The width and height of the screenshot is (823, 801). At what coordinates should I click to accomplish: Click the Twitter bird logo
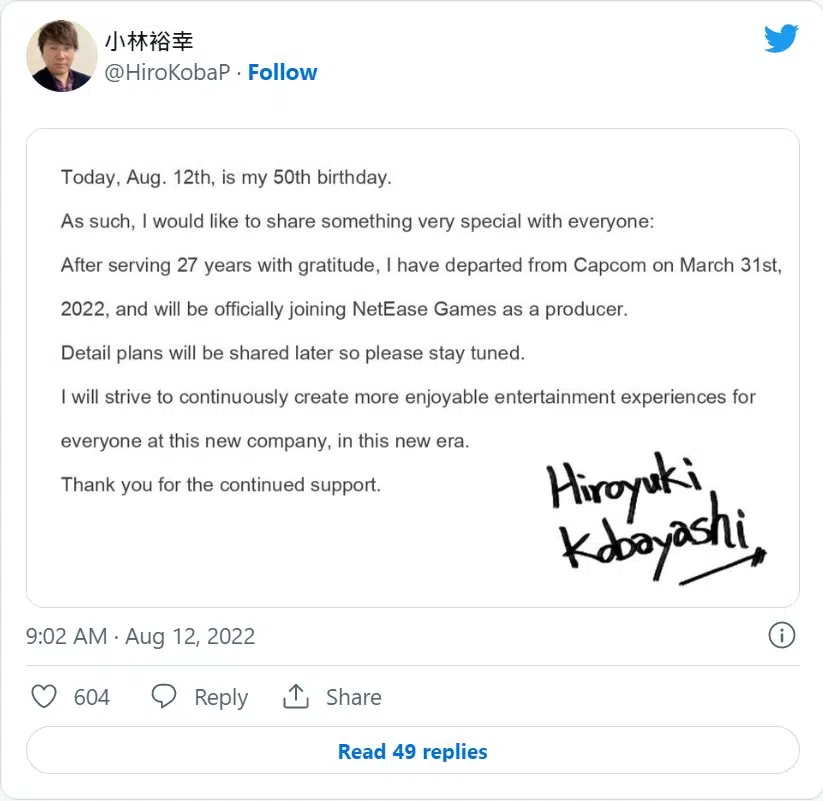coord(781,38)
